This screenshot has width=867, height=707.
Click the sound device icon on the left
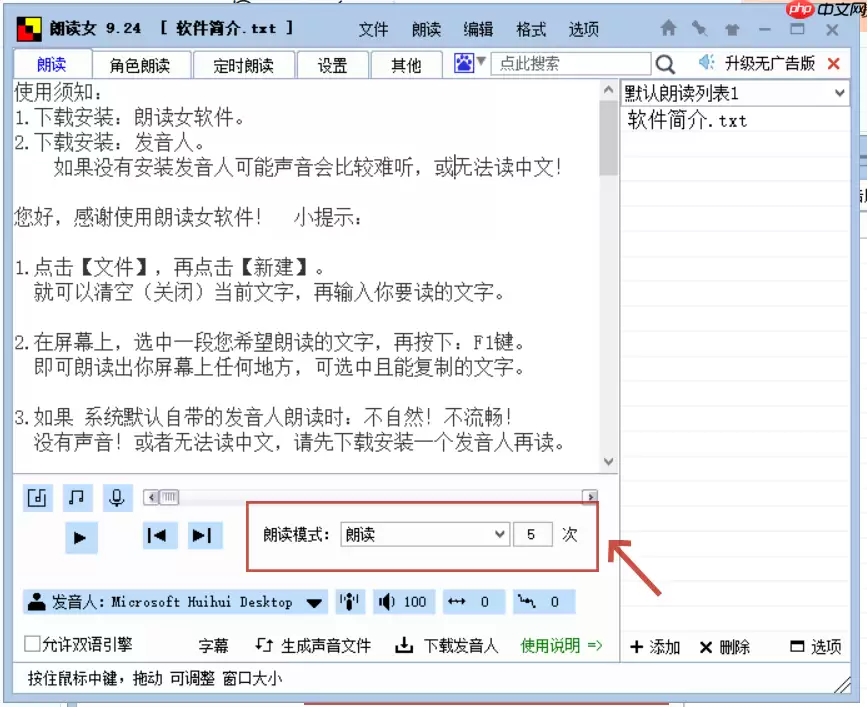pos(37,497)
